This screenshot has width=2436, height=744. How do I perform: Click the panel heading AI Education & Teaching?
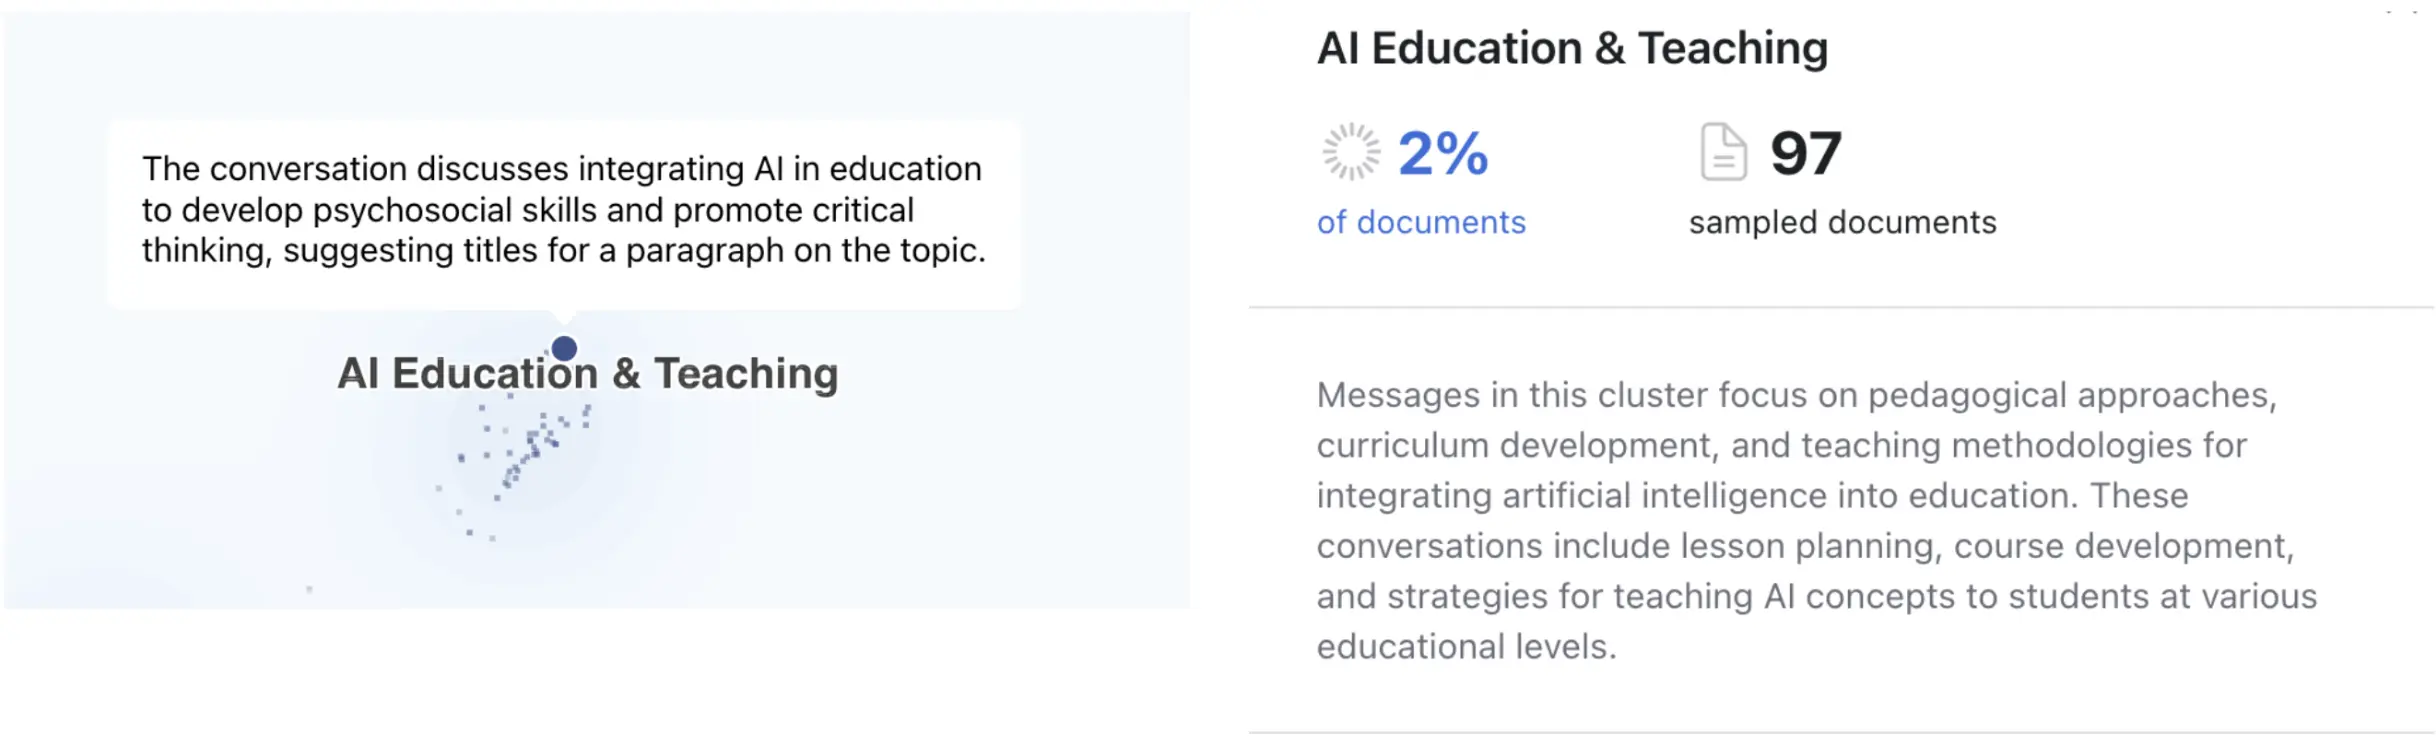point(1572,48)
